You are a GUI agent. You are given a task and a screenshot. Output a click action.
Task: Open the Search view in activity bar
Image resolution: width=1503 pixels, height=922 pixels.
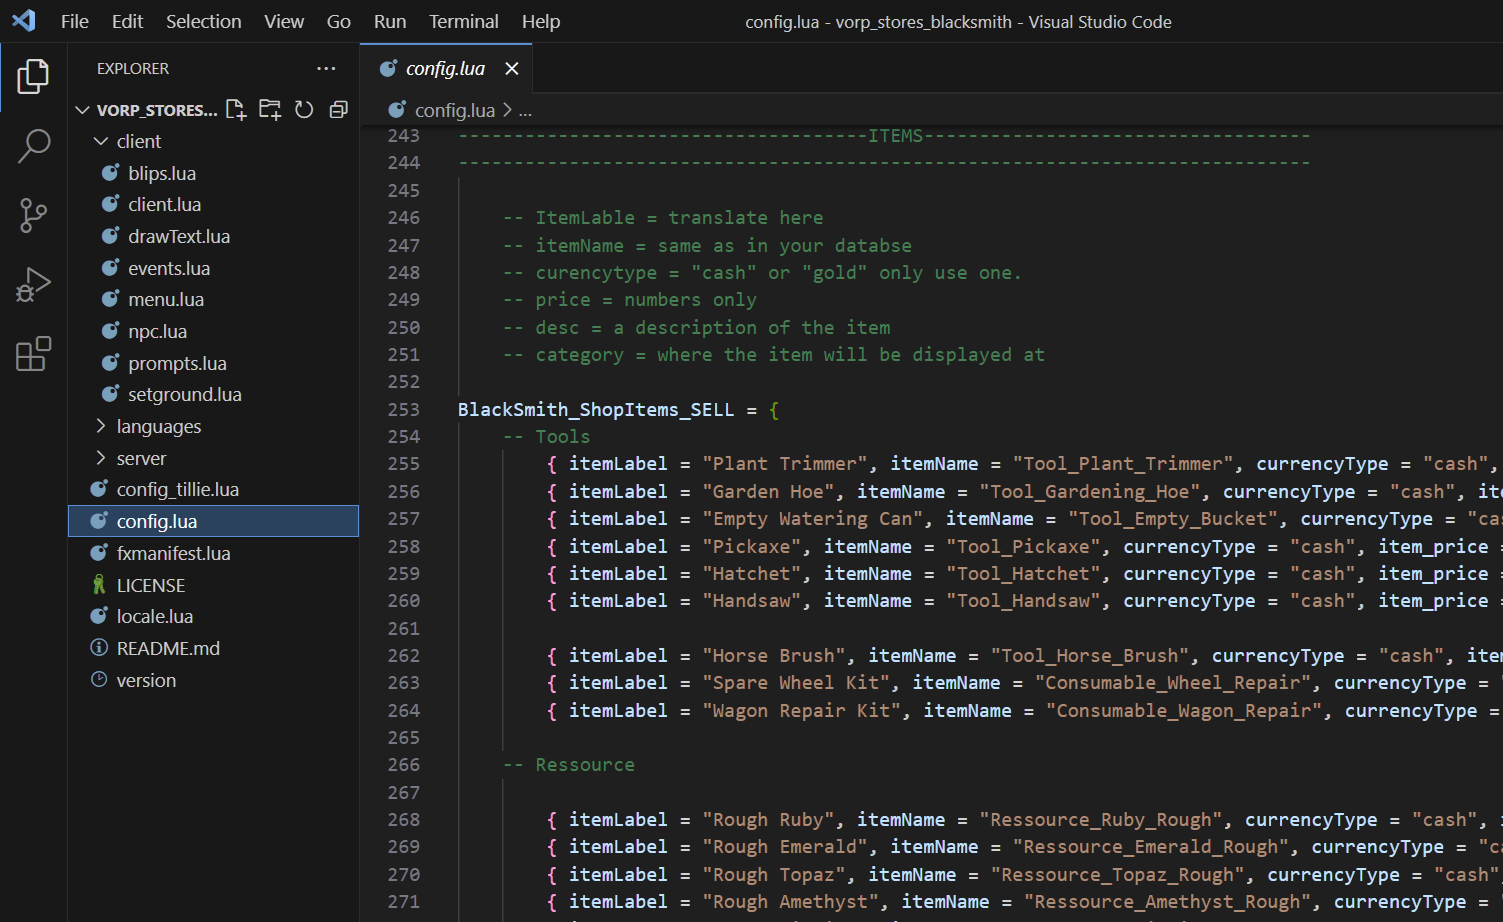33,146
